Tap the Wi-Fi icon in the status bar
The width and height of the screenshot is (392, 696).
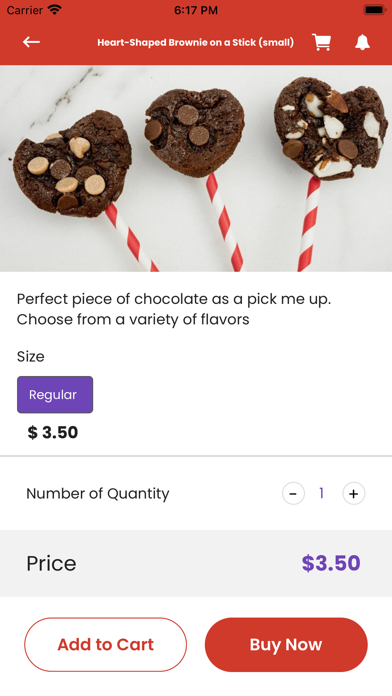click(x=55, y=10)
